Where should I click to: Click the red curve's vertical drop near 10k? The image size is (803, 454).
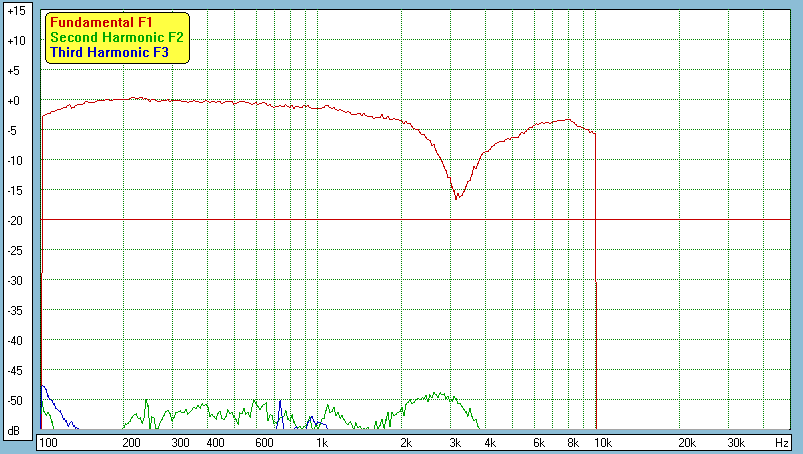(x=596, y=300)
